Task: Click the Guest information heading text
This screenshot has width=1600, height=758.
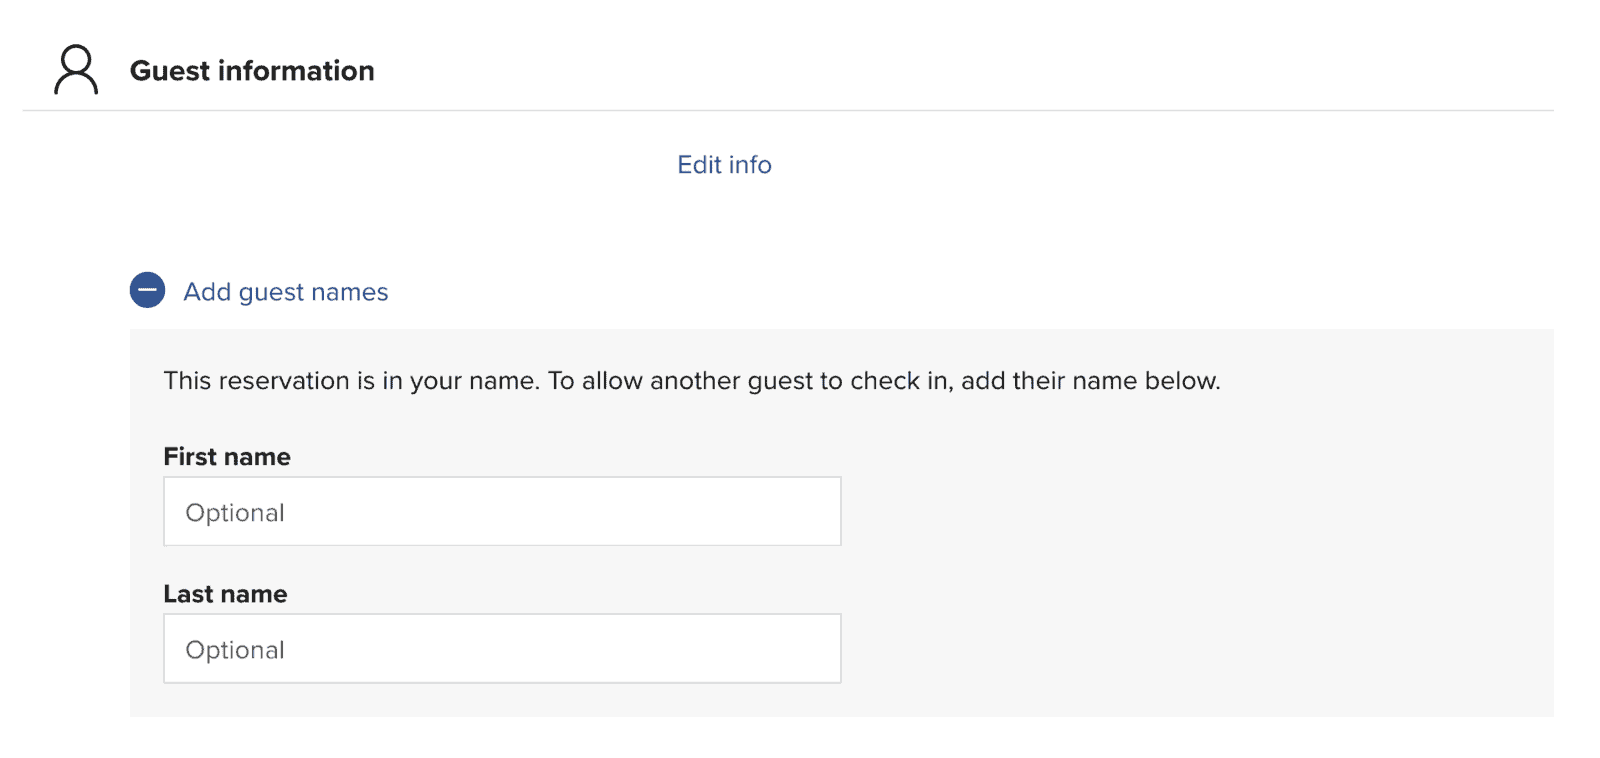Action: (252, 70)
